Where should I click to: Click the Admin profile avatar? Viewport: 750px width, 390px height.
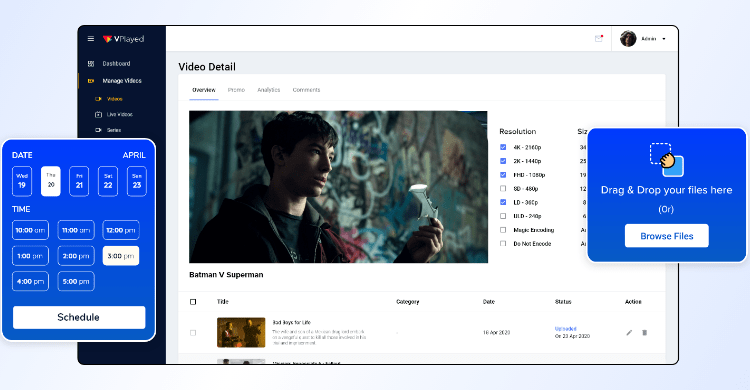pos(628,39)
